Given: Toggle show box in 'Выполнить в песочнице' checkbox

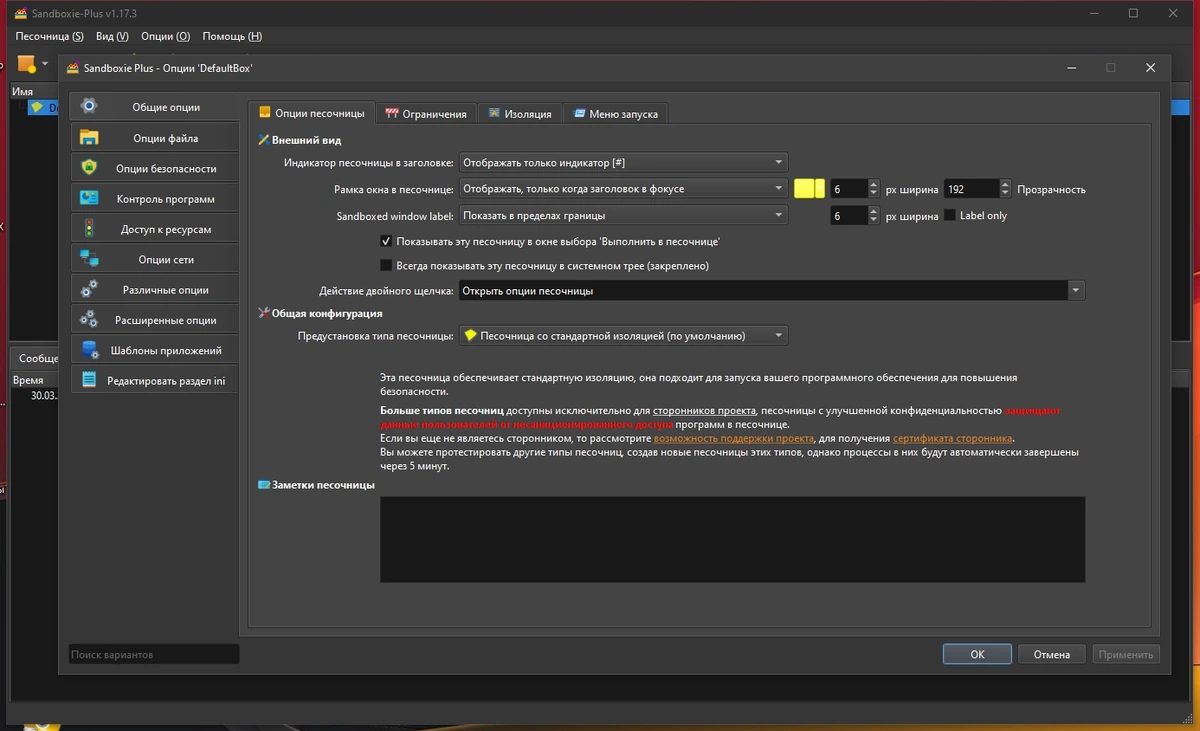Looking at the screenshot, I should (x=386, y=241).
